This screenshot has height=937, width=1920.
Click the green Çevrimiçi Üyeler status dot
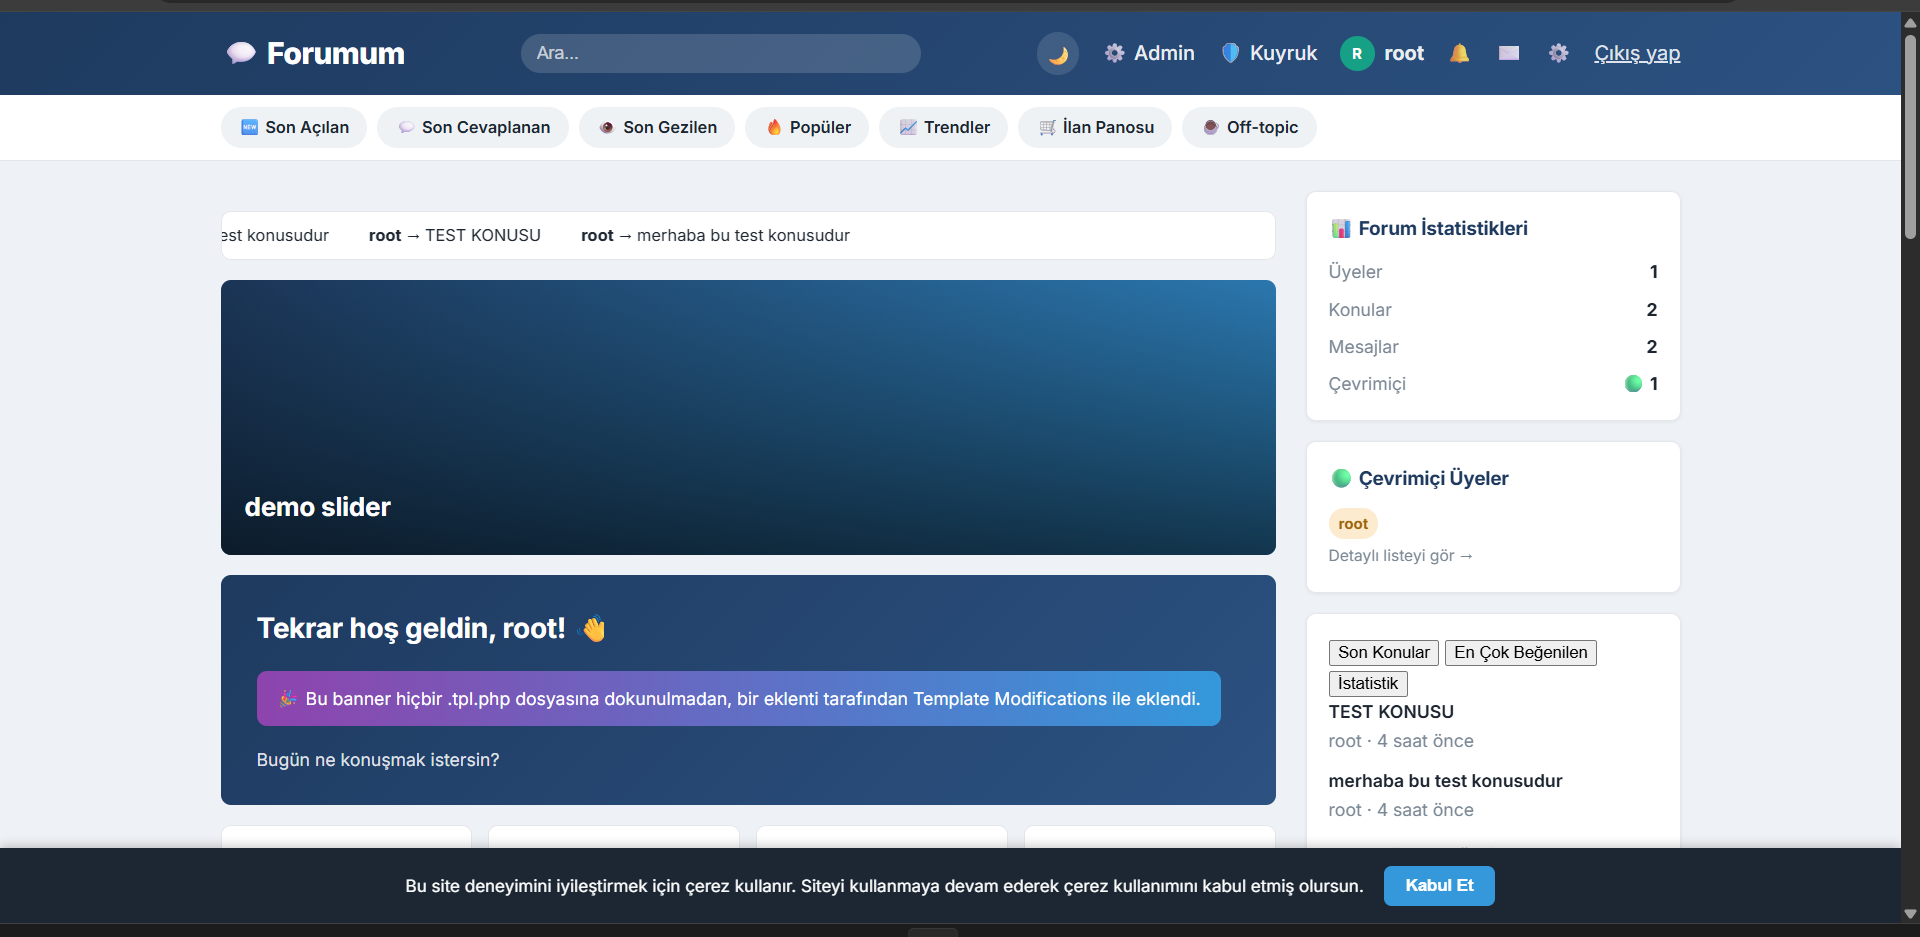coord(1341,478)
